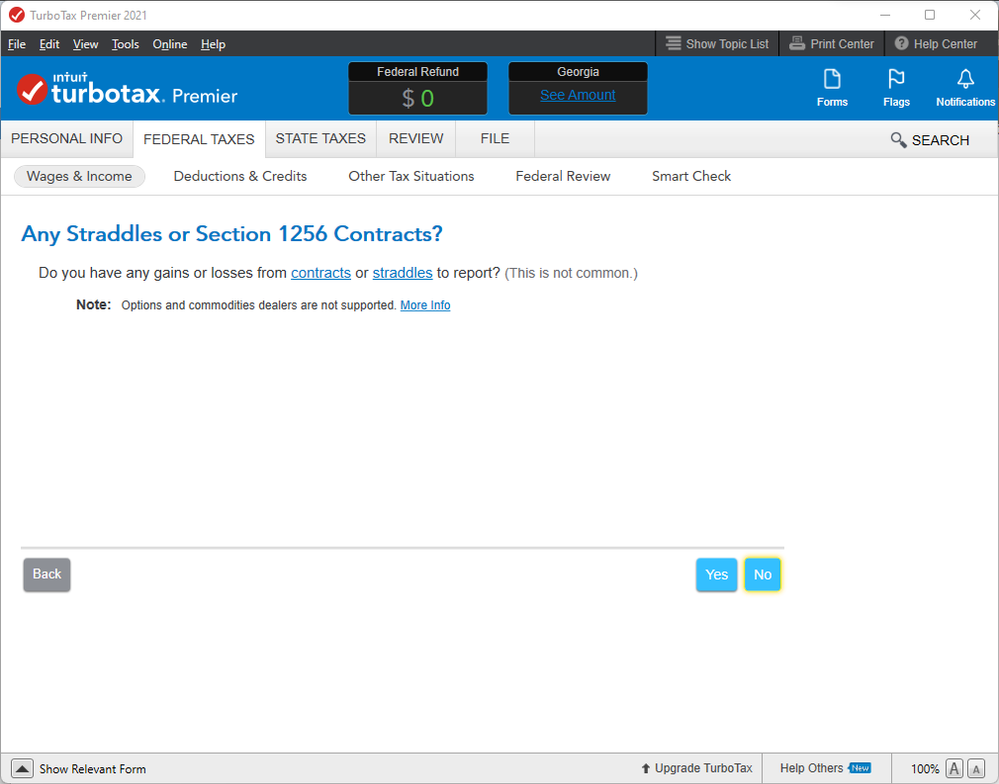Open the File menu
This screenshot has height=784, width=999.
[x=17, y=44]
